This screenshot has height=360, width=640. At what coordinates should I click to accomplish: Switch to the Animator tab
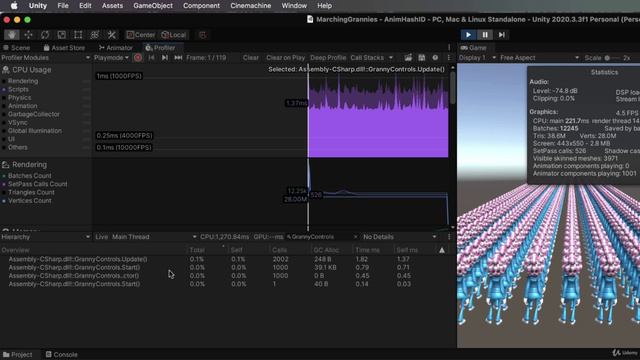(x=116, y=48)
